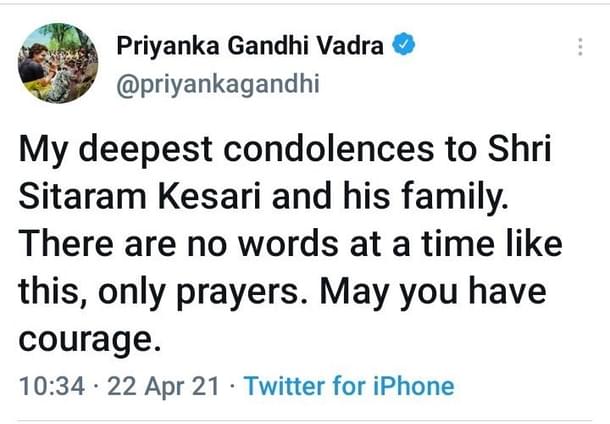
Task: Tap the Twitter for iPhone source link
Action: 349,386
